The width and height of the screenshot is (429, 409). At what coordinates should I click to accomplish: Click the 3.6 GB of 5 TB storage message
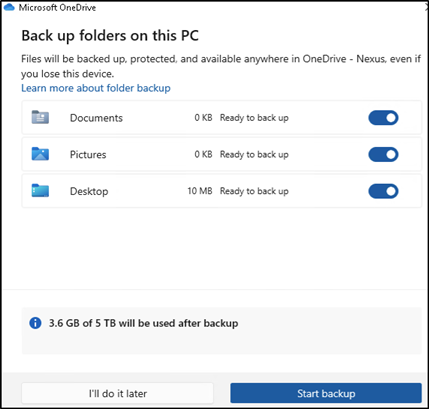(144, 323)
